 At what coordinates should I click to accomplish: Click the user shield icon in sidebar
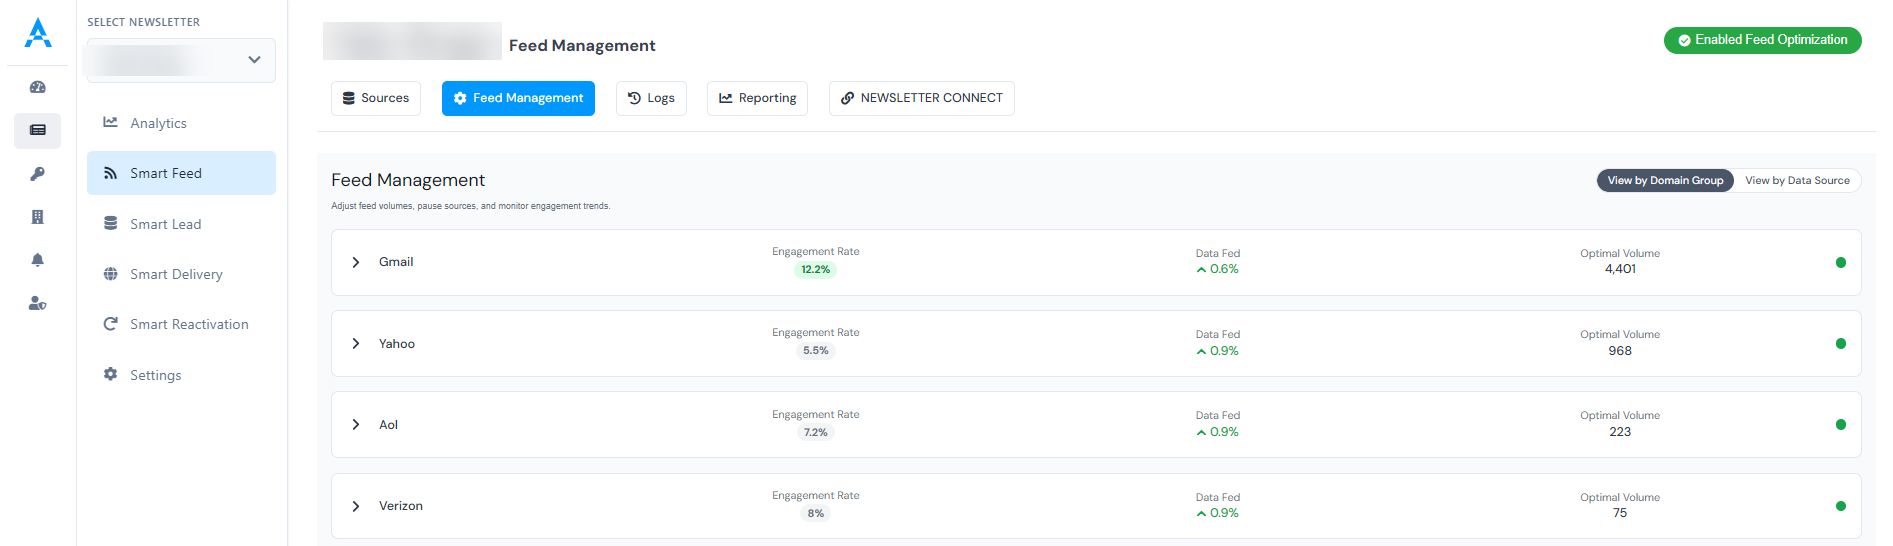38,303
